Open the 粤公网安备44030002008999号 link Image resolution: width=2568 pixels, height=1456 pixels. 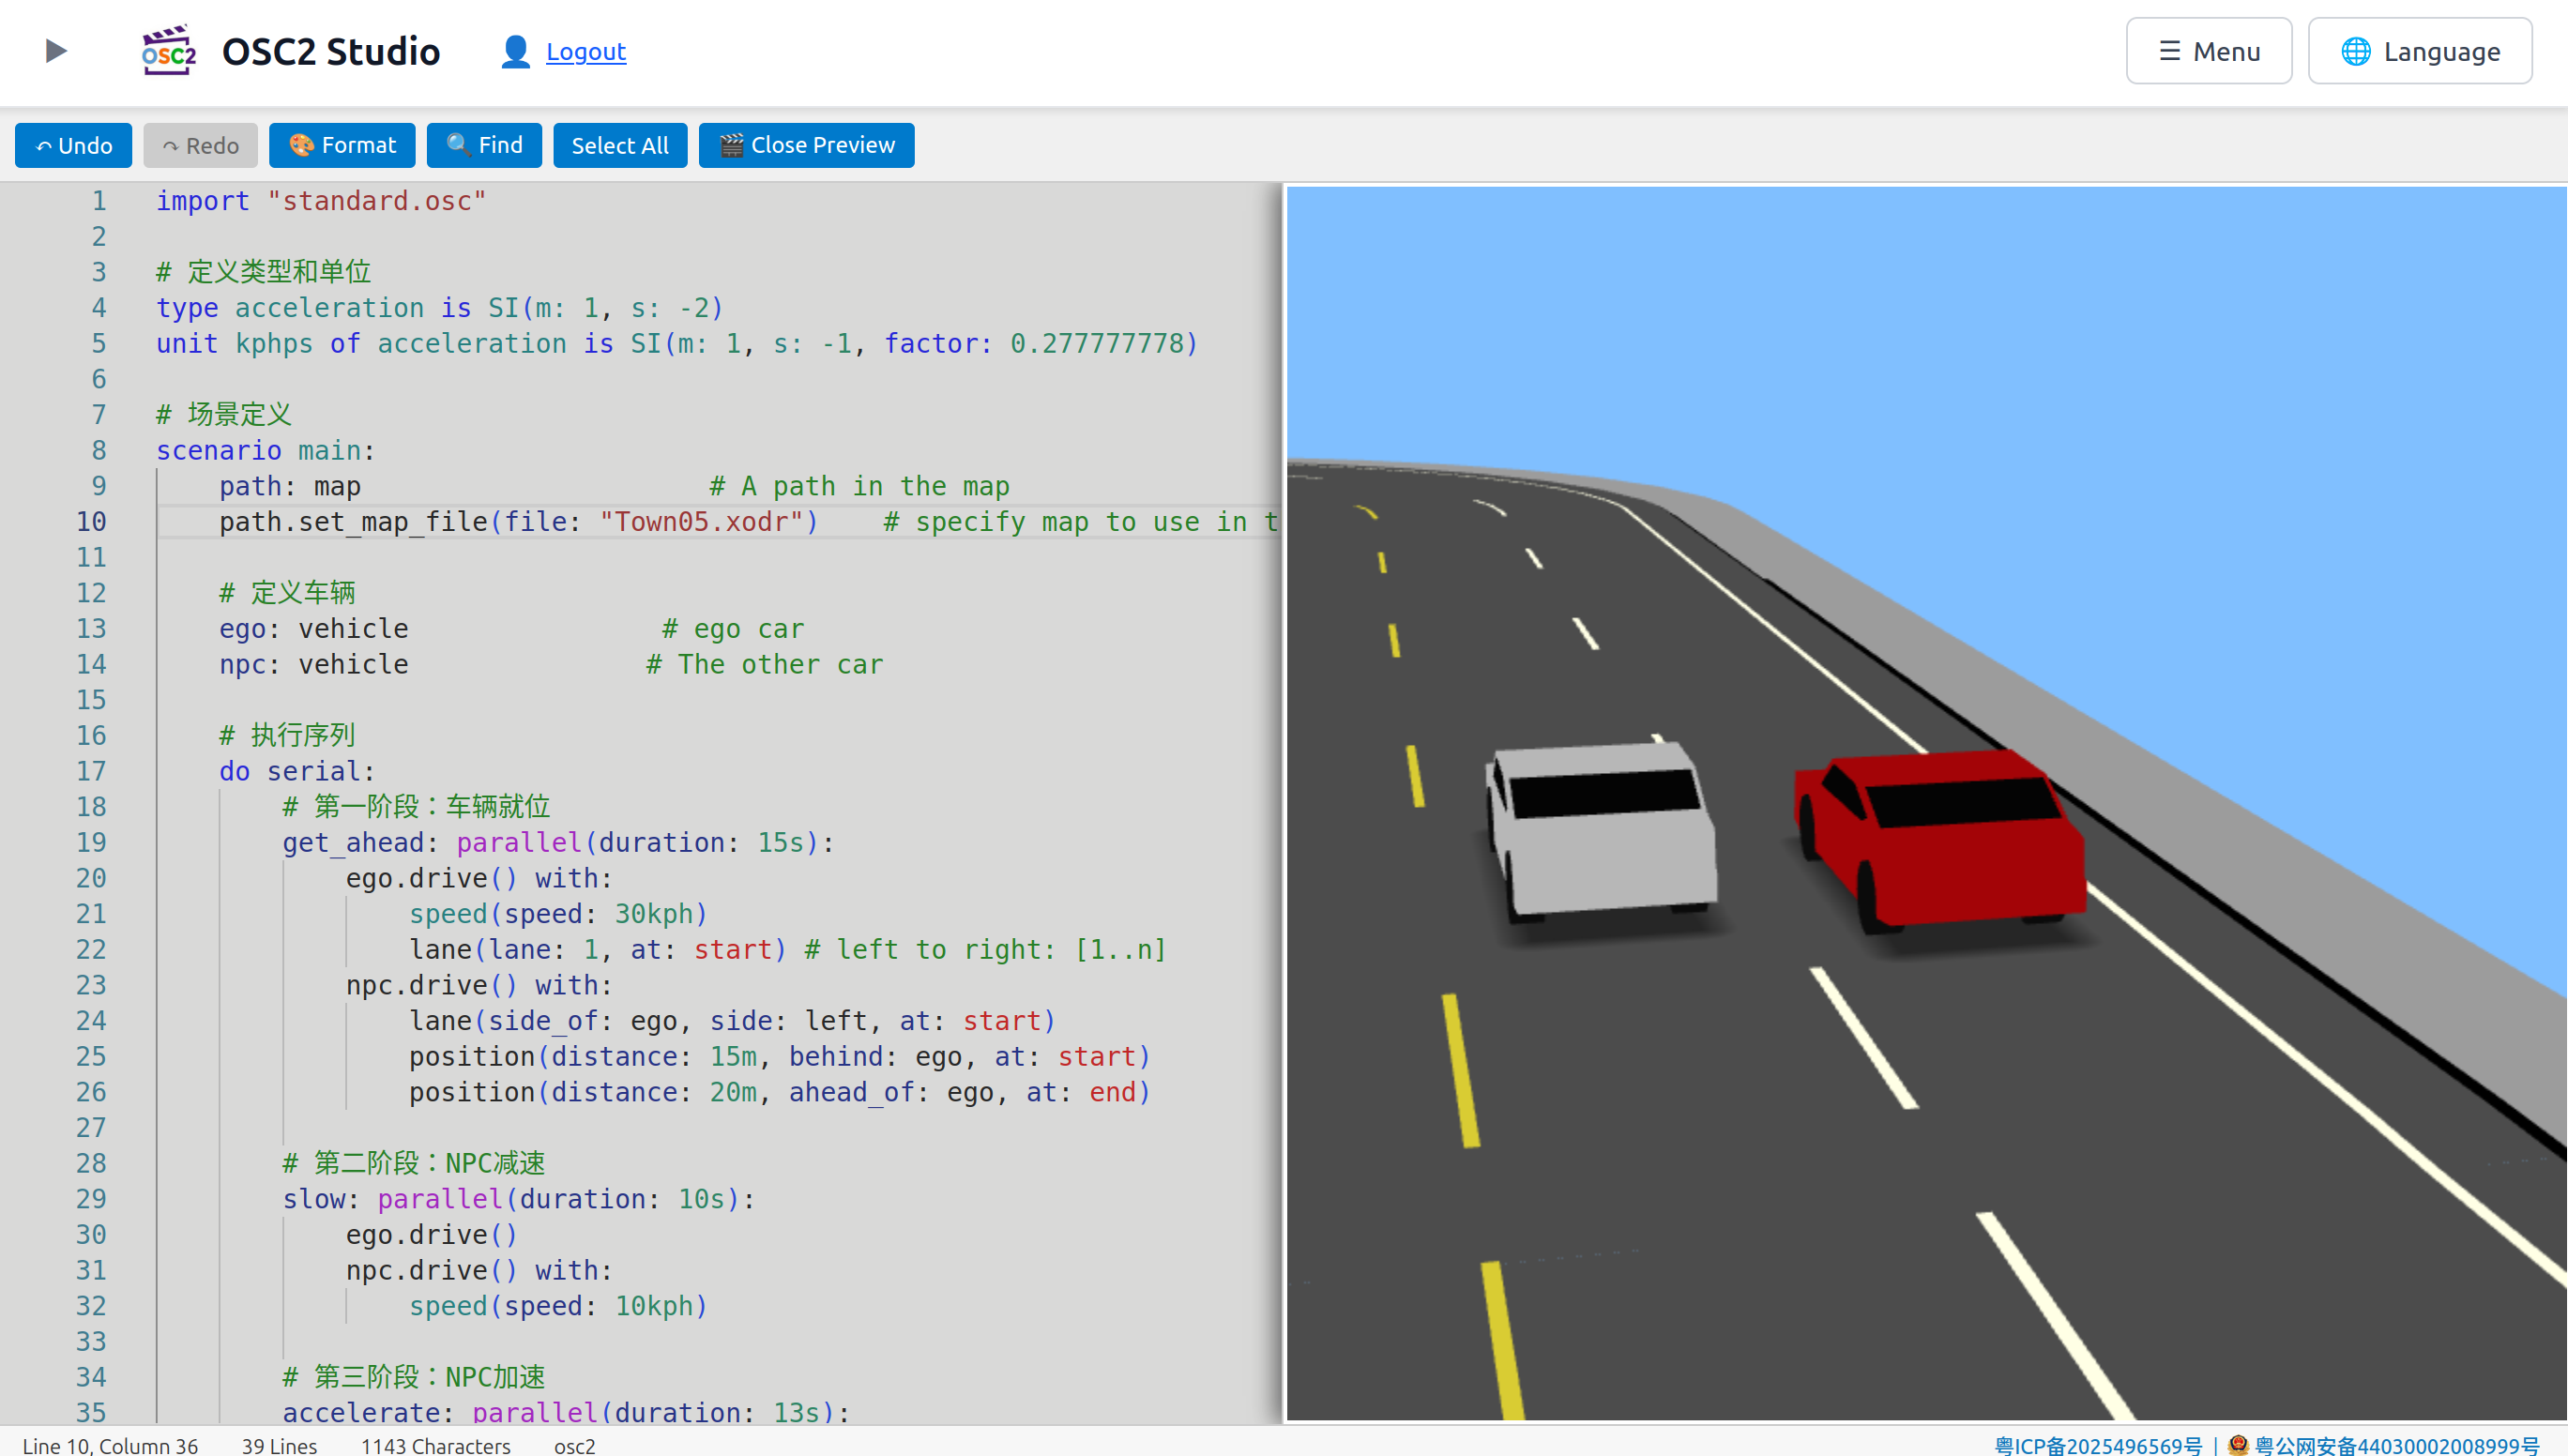2396,1445
